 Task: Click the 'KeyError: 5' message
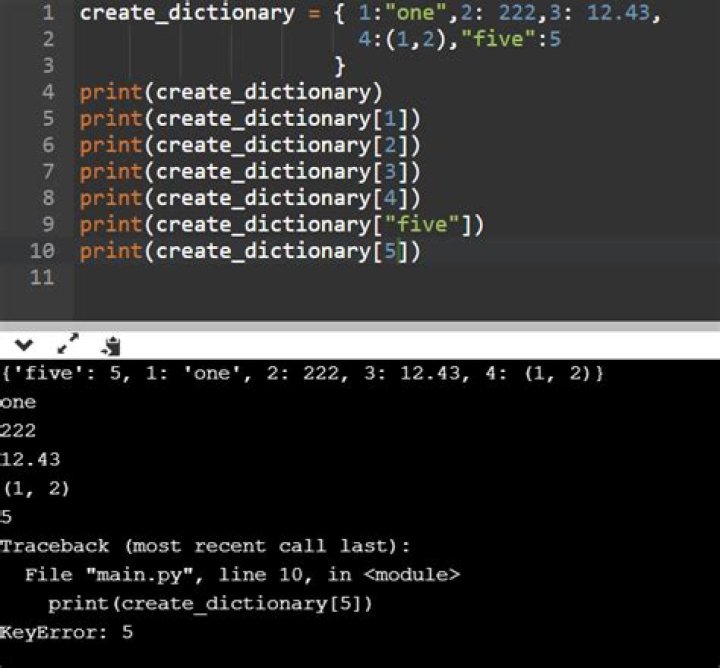click(67, 633)
